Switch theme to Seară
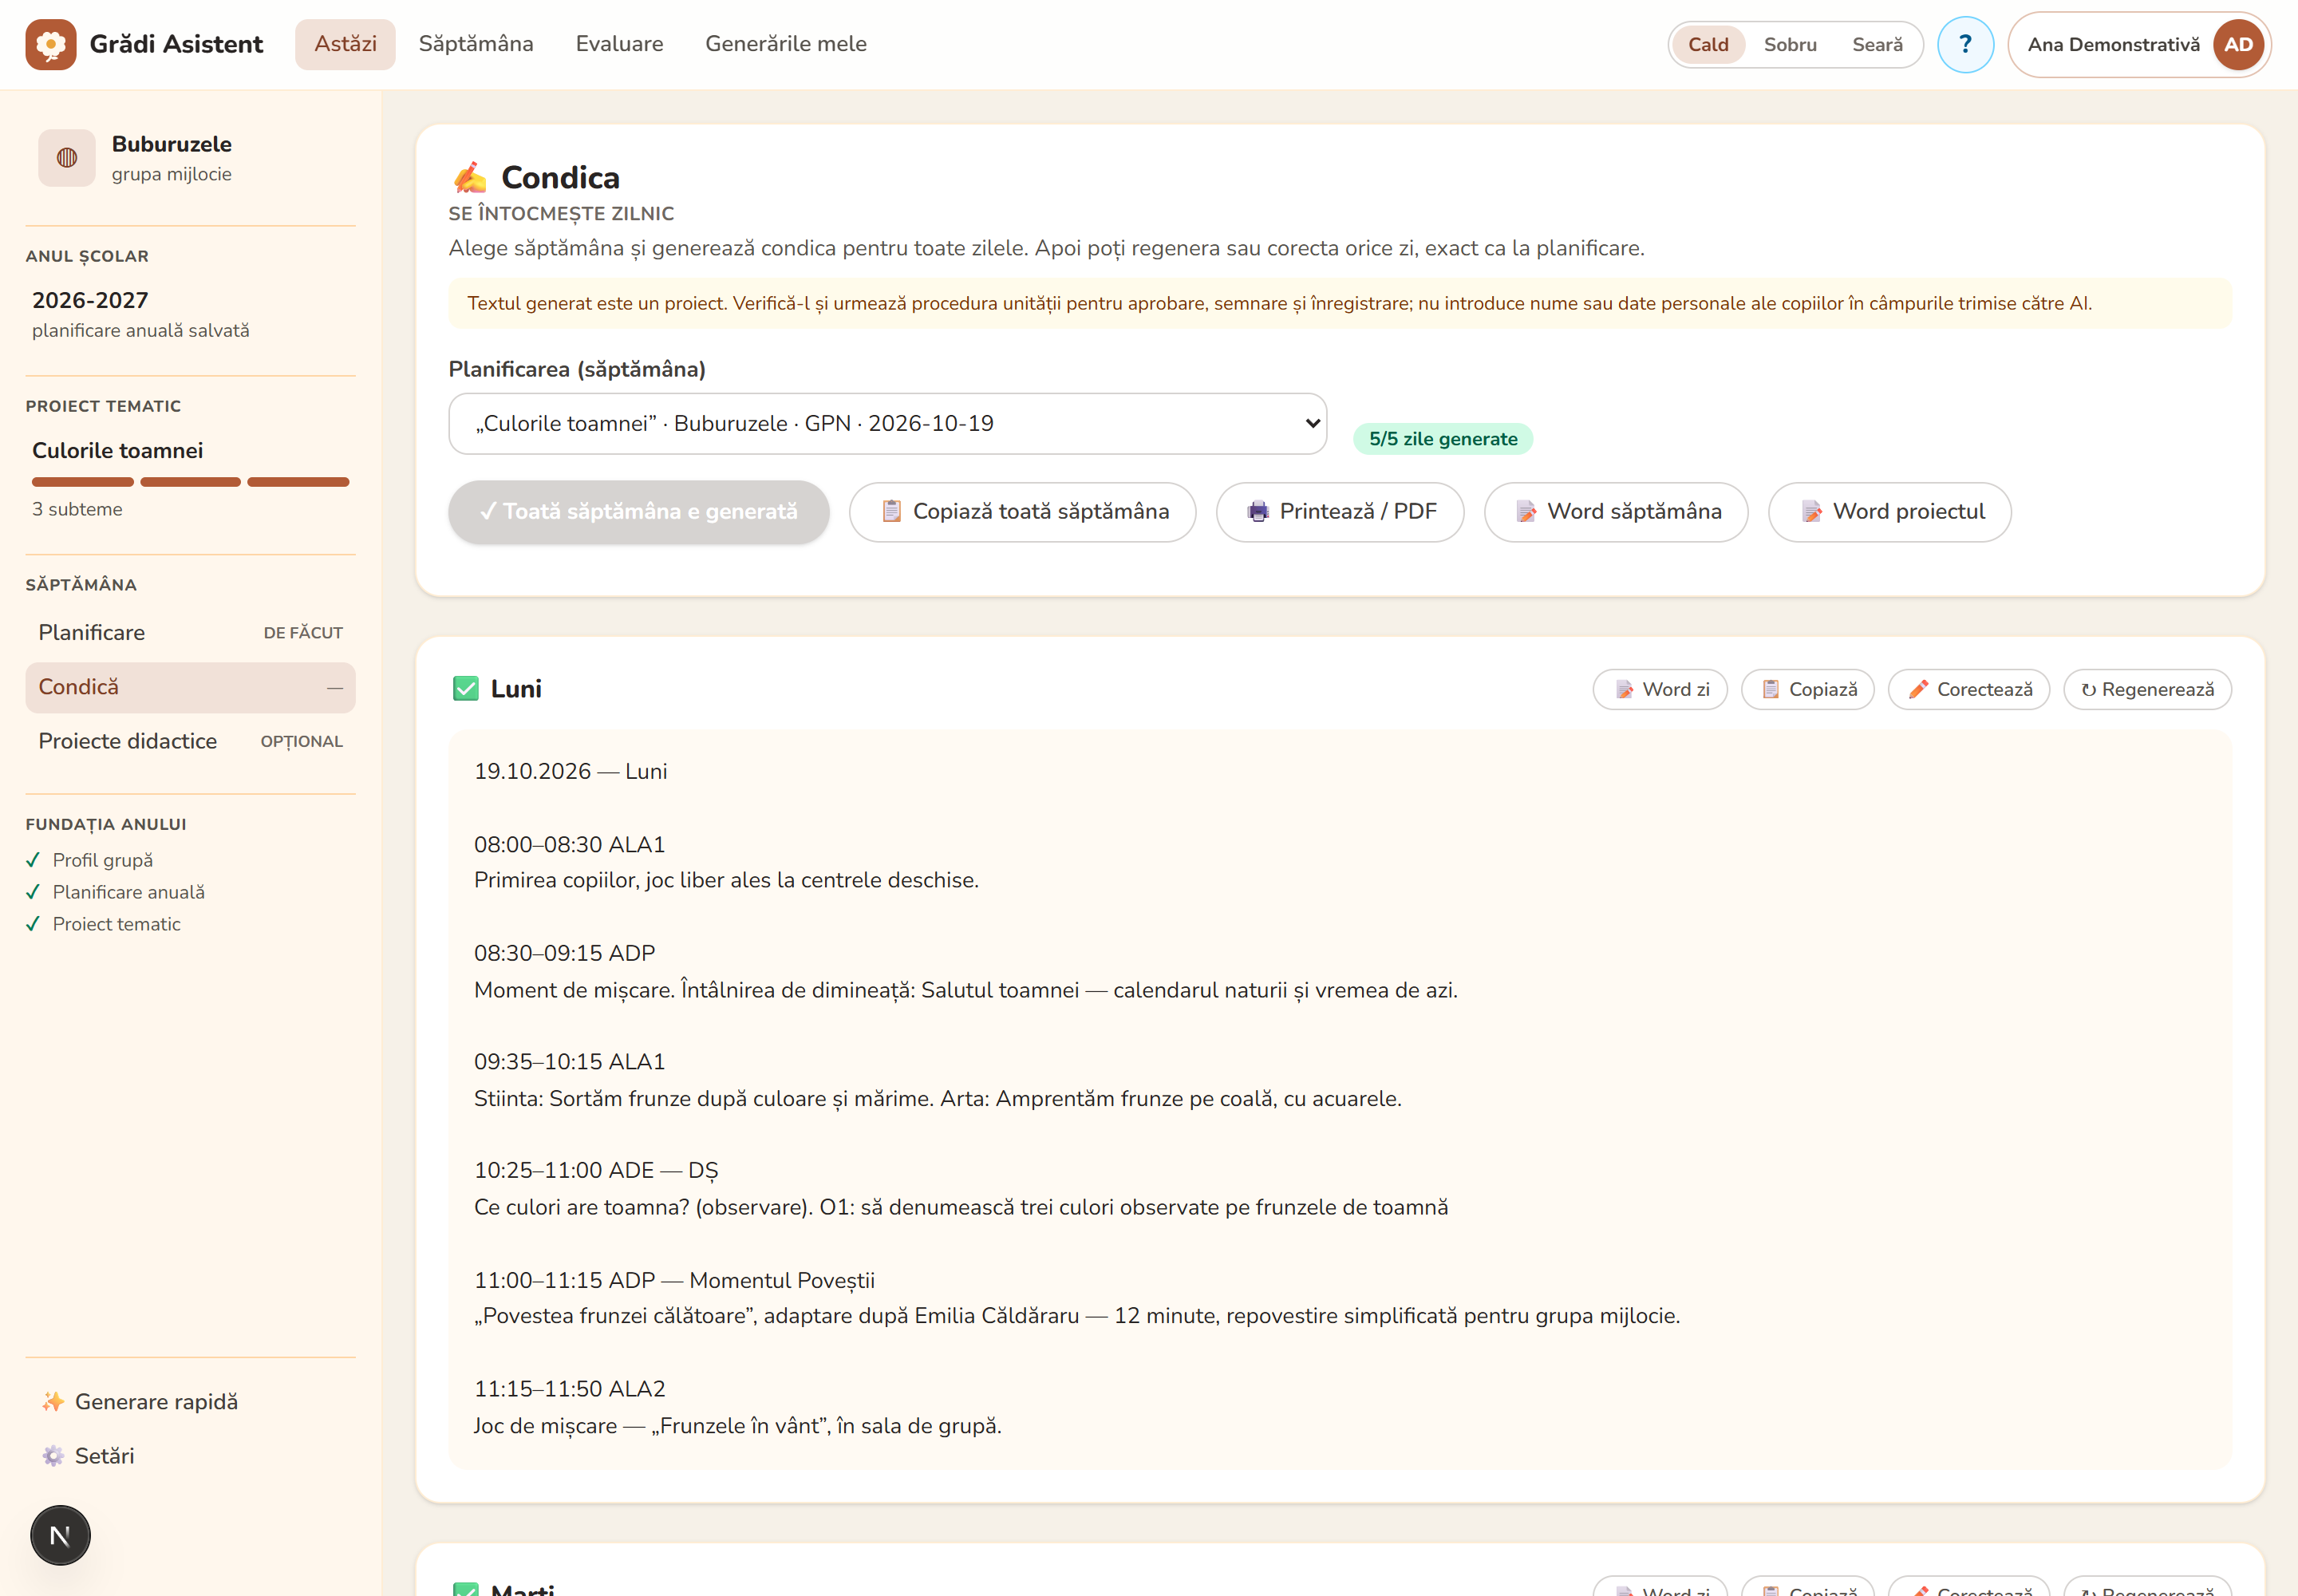 [x=1877, y=44]
